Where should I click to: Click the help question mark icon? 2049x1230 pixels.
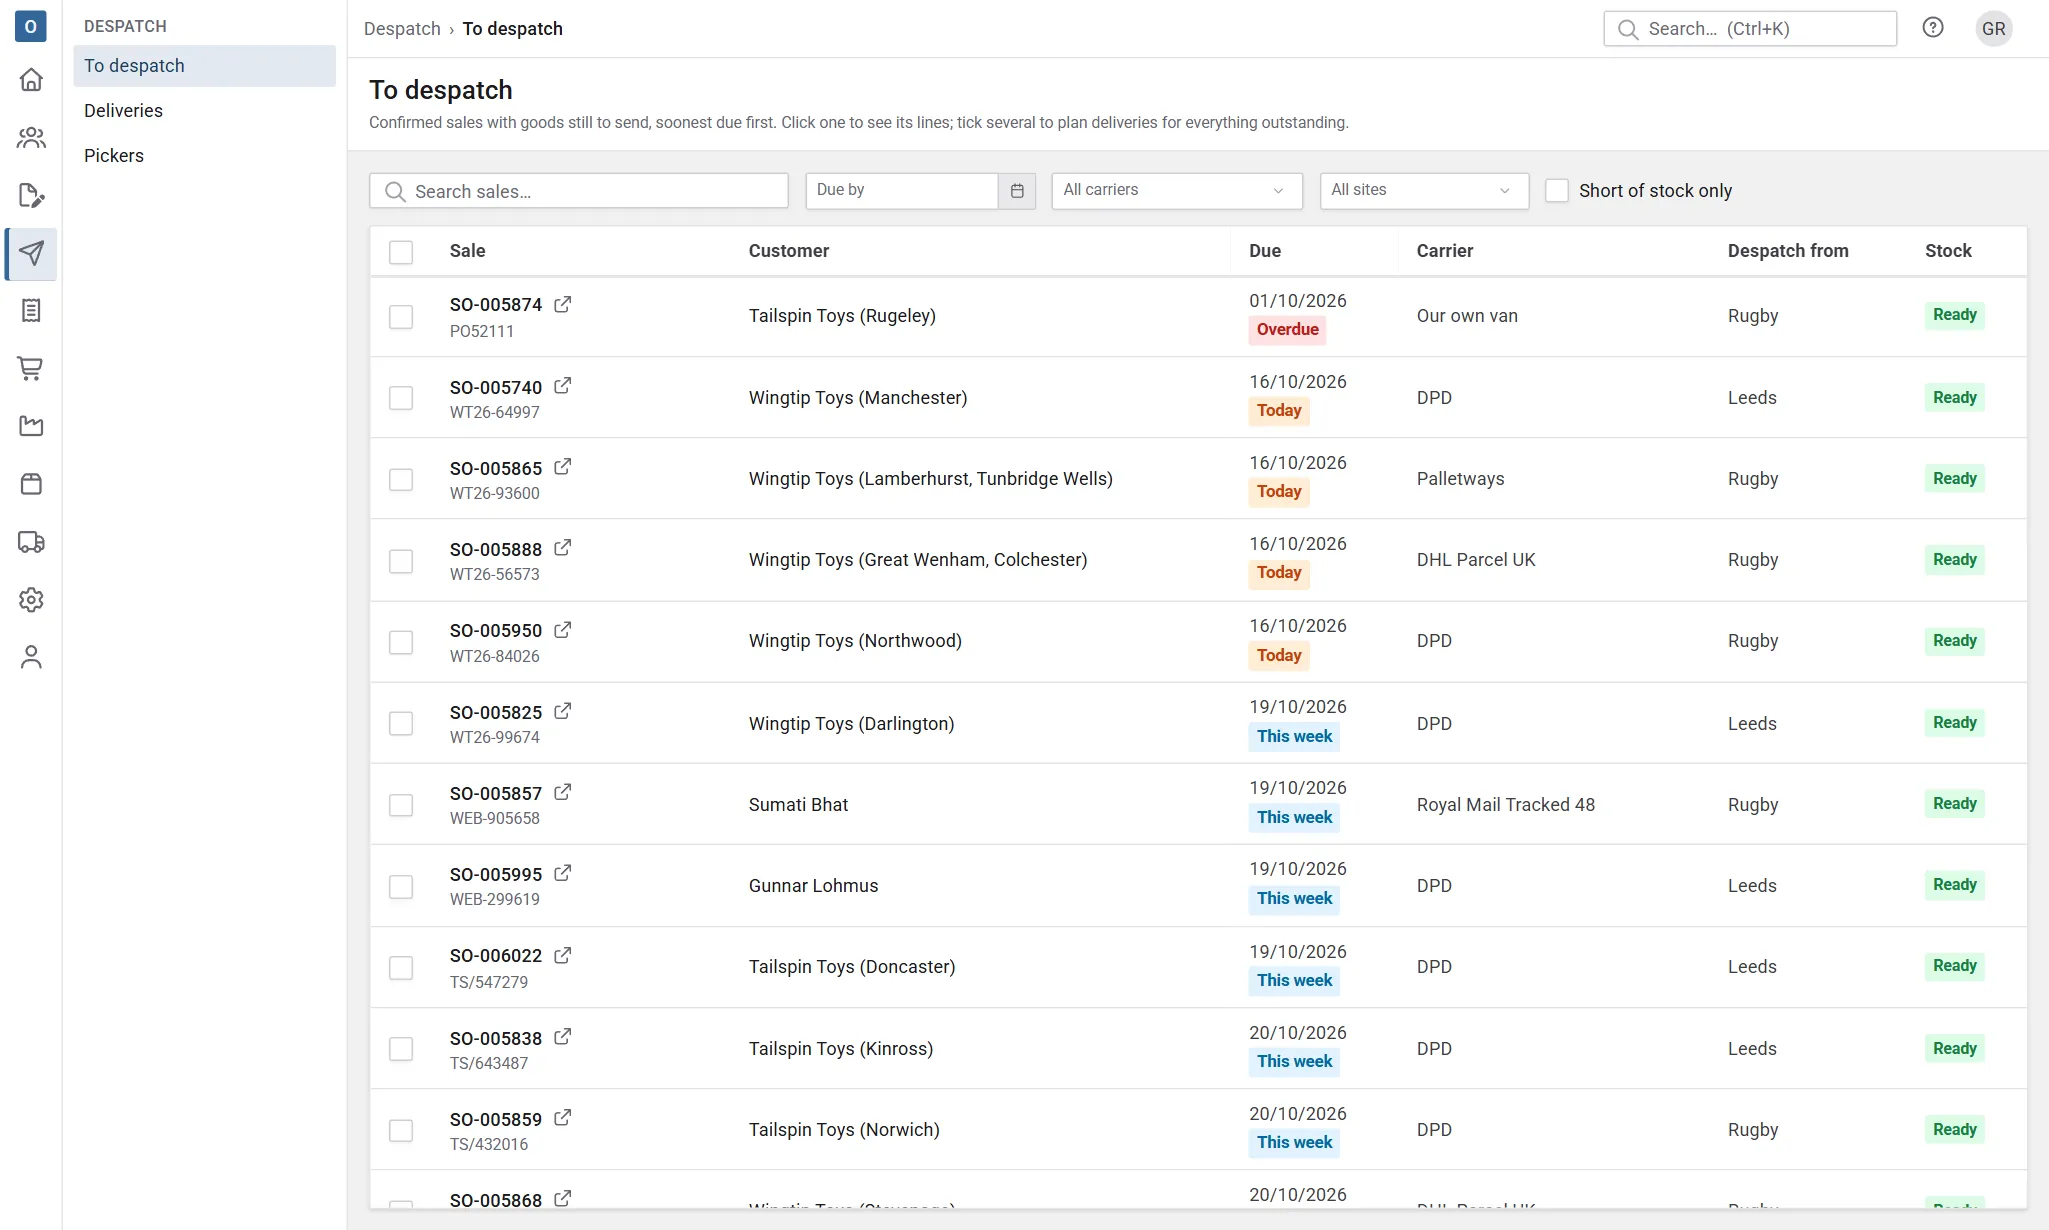pyautogui.click(x=1933, y=28)
